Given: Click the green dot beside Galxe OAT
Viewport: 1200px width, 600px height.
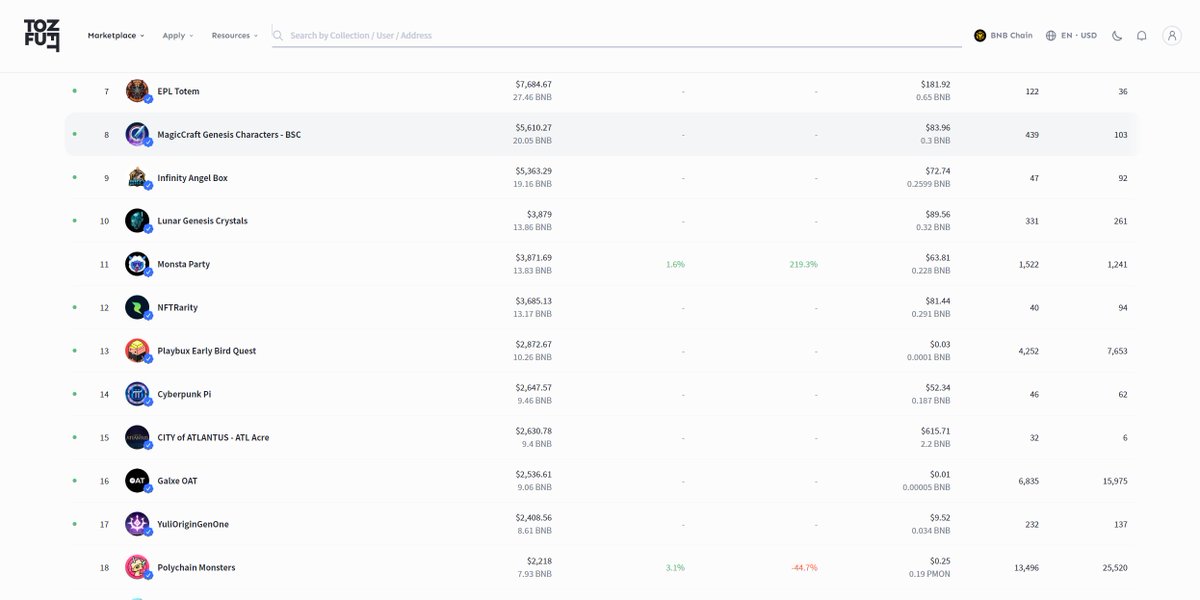Looking at the screenshot, I should [74, 481].
